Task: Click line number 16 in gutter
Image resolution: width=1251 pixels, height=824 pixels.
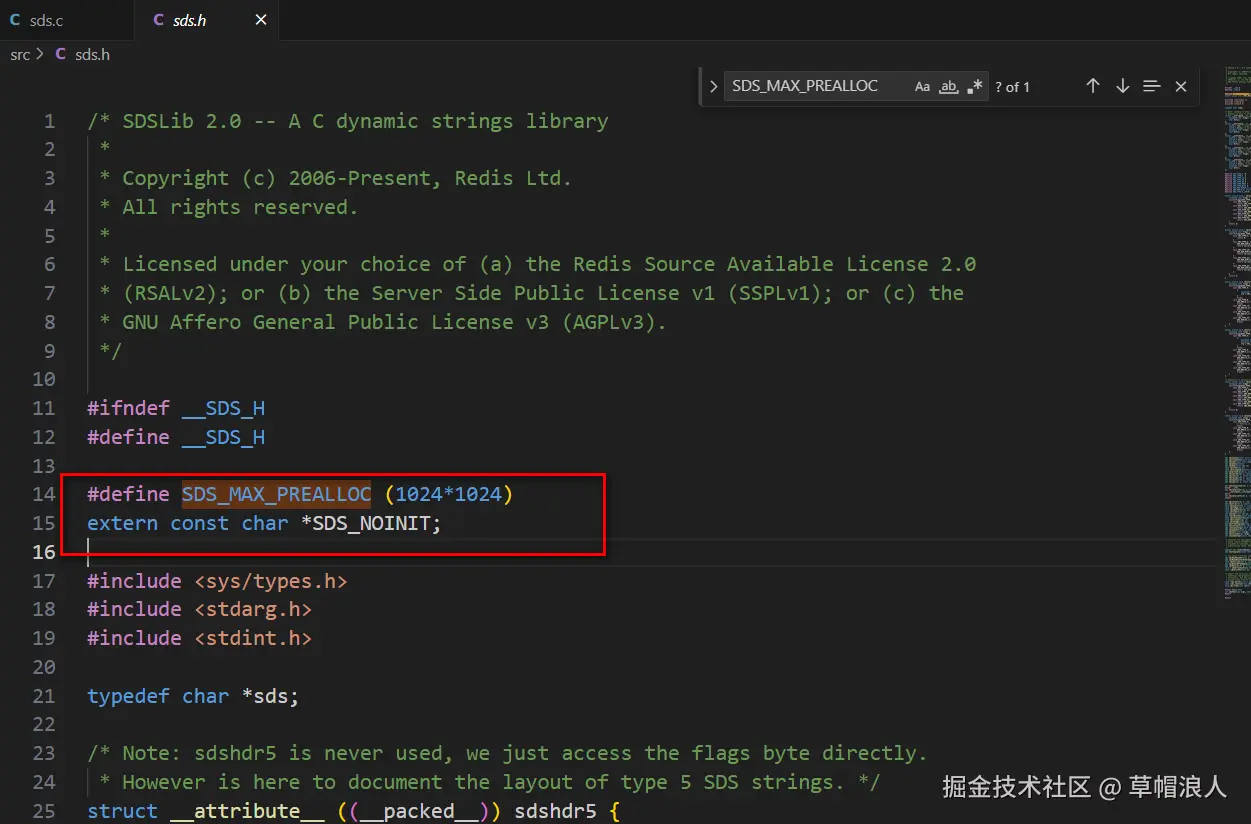Action: (44, 552)
